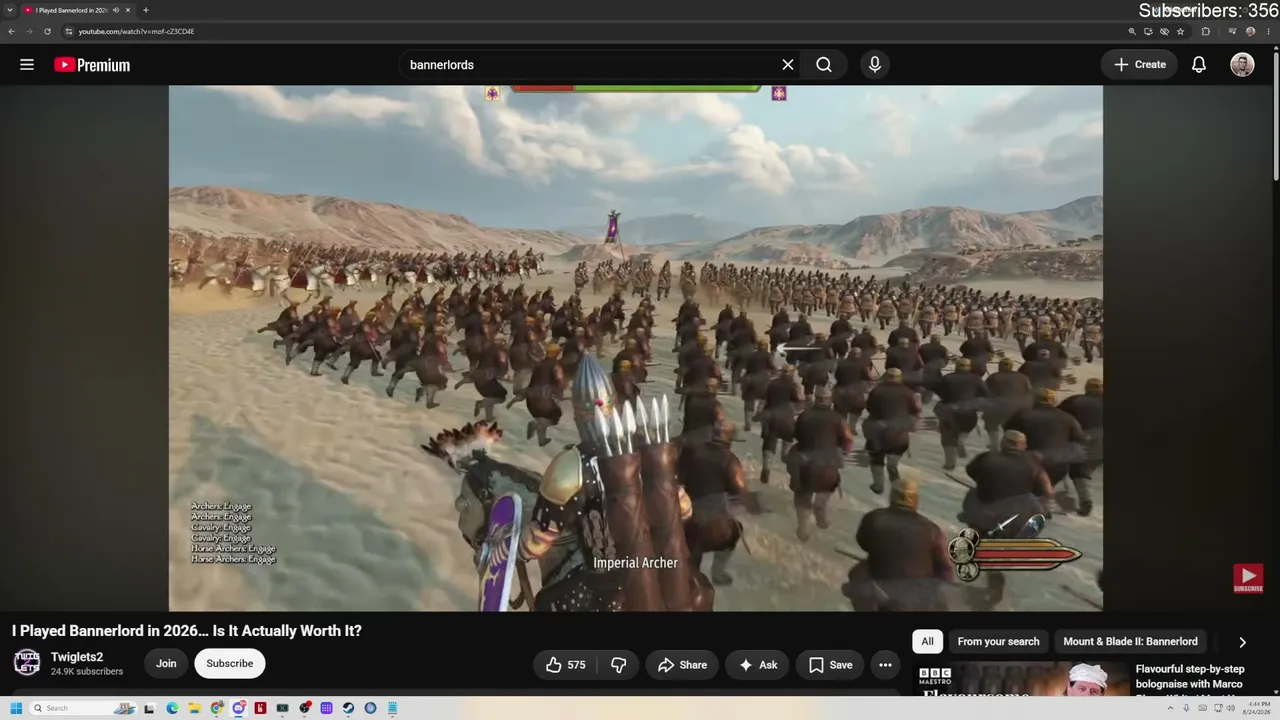Open the browser tab search dropdown
The width and height of the screenshot is (1280, 720).
9,10
